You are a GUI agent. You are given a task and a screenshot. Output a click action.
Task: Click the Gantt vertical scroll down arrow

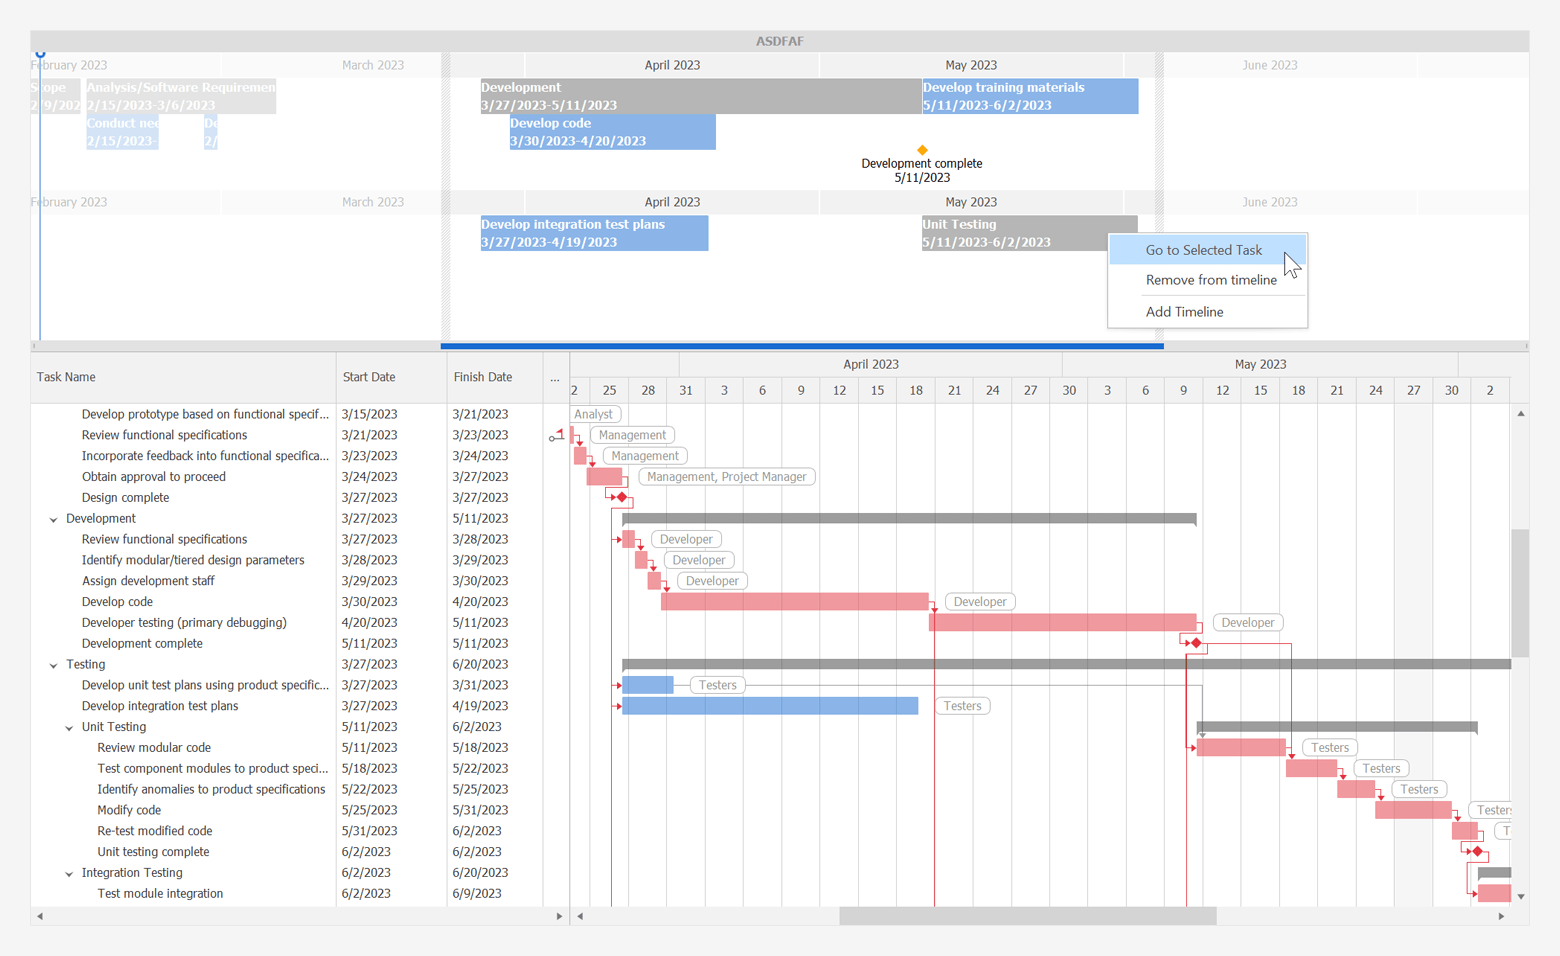pos(1520,897)
